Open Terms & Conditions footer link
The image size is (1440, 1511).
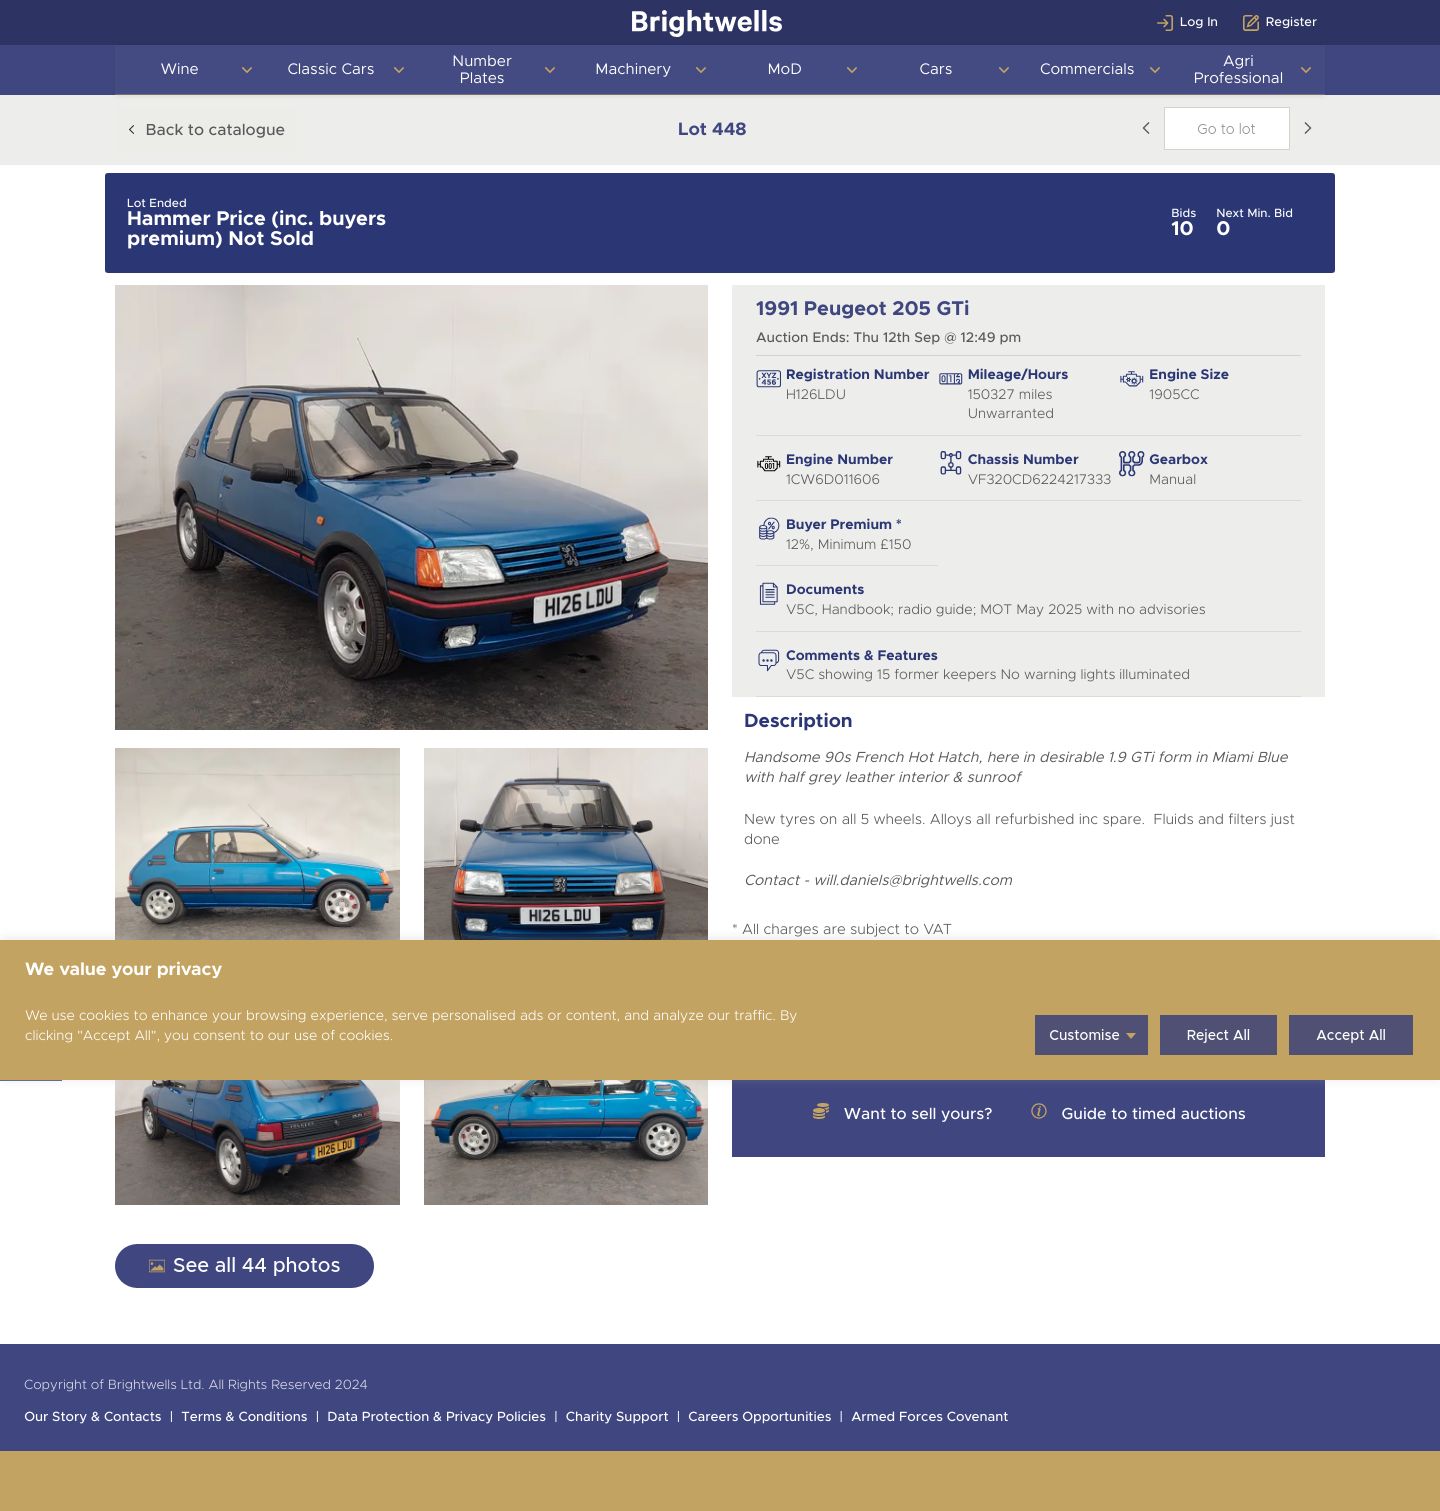(x=244, y=1417)
